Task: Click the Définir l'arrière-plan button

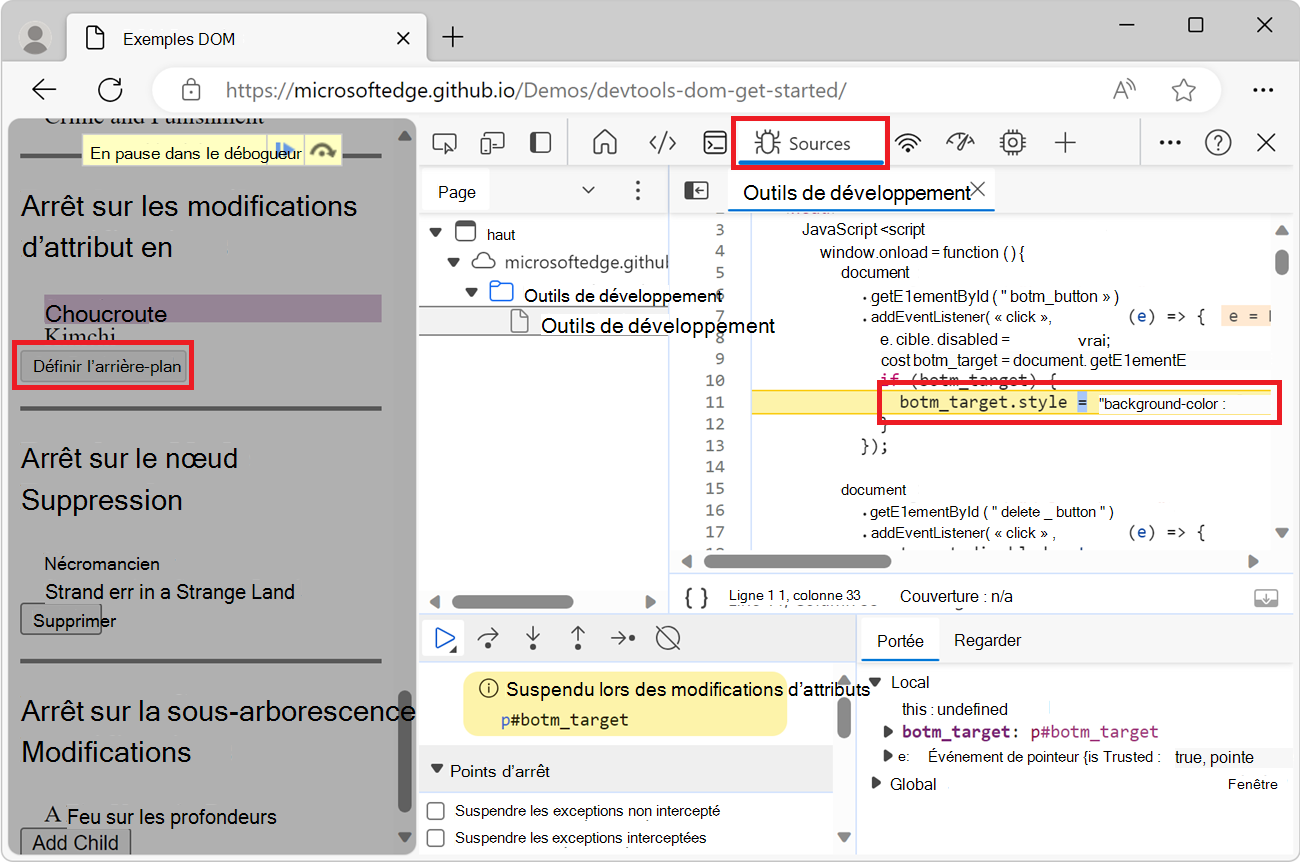Action: [103, 365]
